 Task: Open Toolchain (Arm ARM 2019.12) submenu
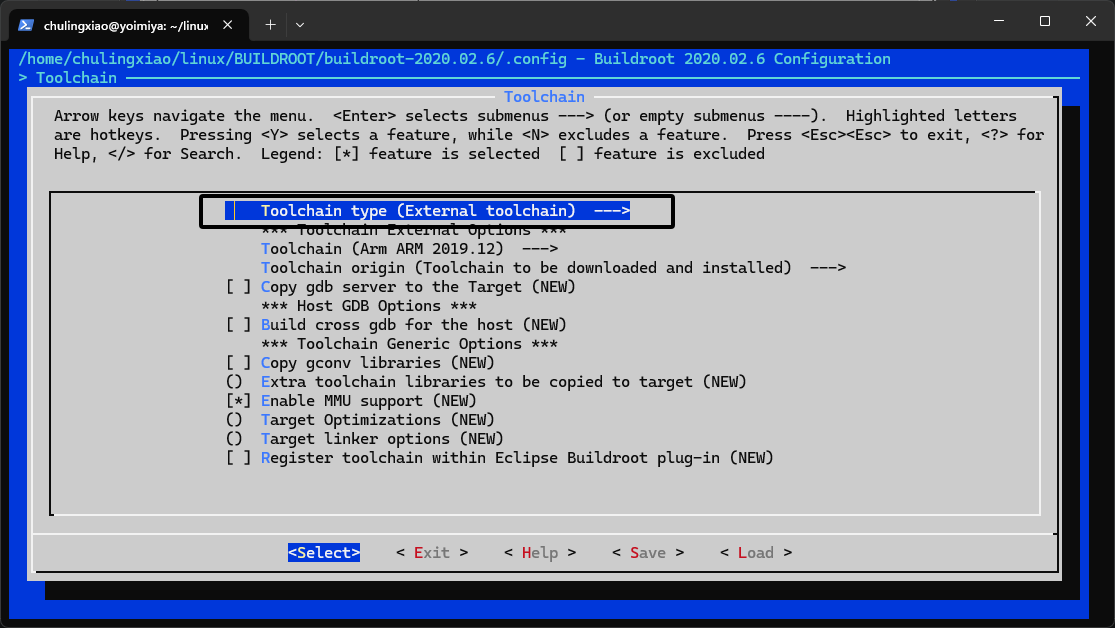coord(410,249)
